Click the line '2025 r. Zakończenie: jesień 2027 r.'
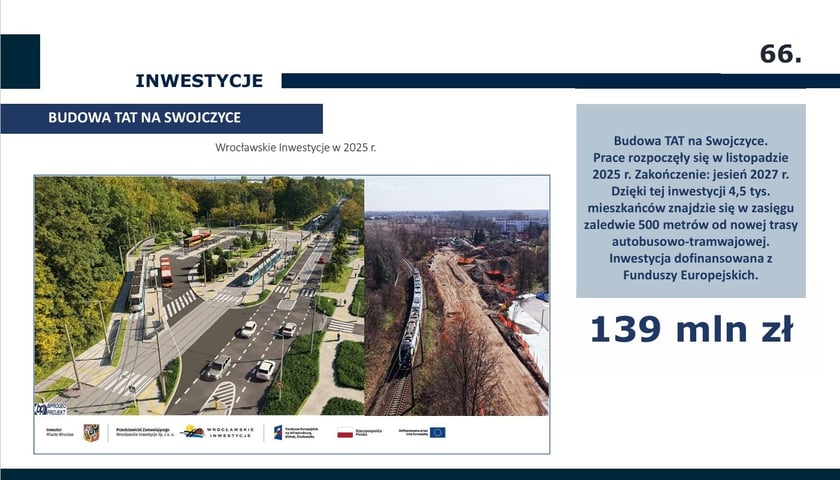840x480 pixels. pos(691,174)
